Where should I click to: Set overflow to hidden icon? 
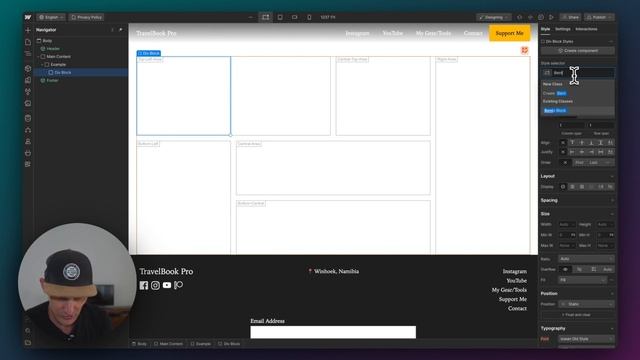coord(579,269)
